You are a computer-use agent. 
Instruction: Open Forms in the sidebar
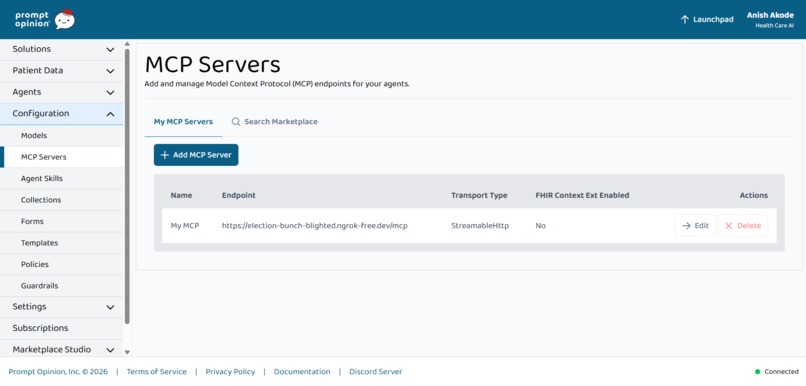point(62,222)
